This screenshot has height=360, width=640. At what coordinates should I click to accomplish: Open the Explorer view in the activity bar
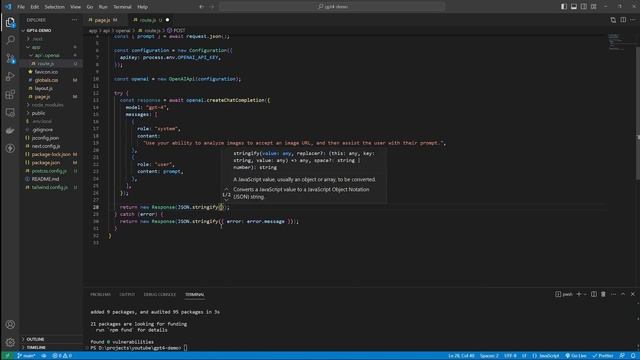pyautogui.click(x=10, y=22)
